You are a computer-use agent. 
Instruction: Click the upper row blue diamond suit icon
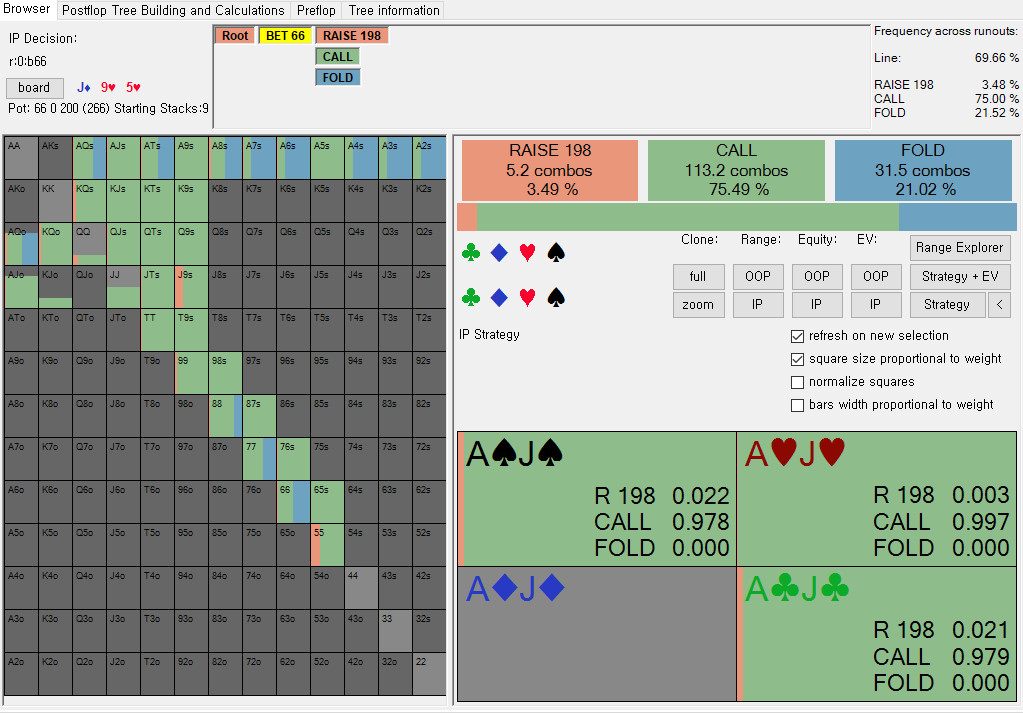pos(499,253)
